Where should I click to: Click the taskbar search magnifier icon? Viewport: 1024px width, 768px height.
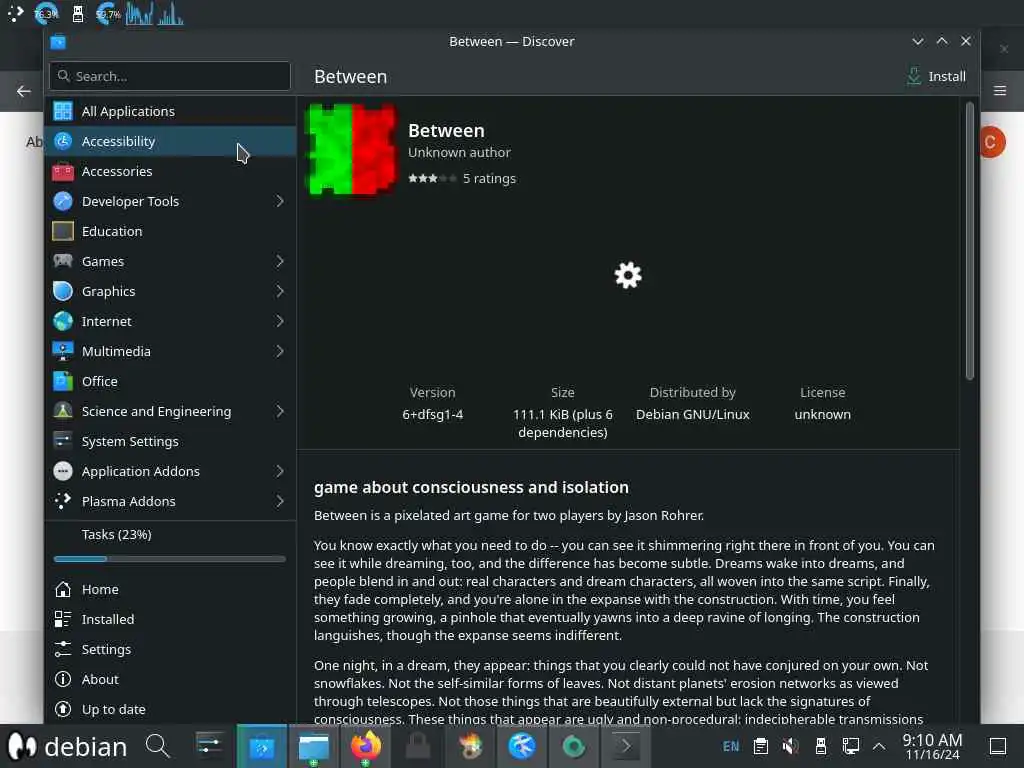coord(157,746)
